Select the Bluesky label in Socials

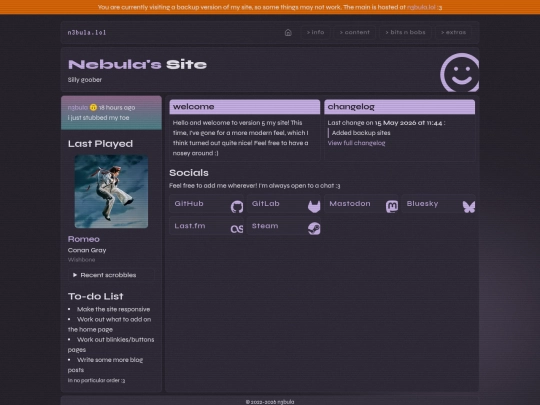(422, 204)
